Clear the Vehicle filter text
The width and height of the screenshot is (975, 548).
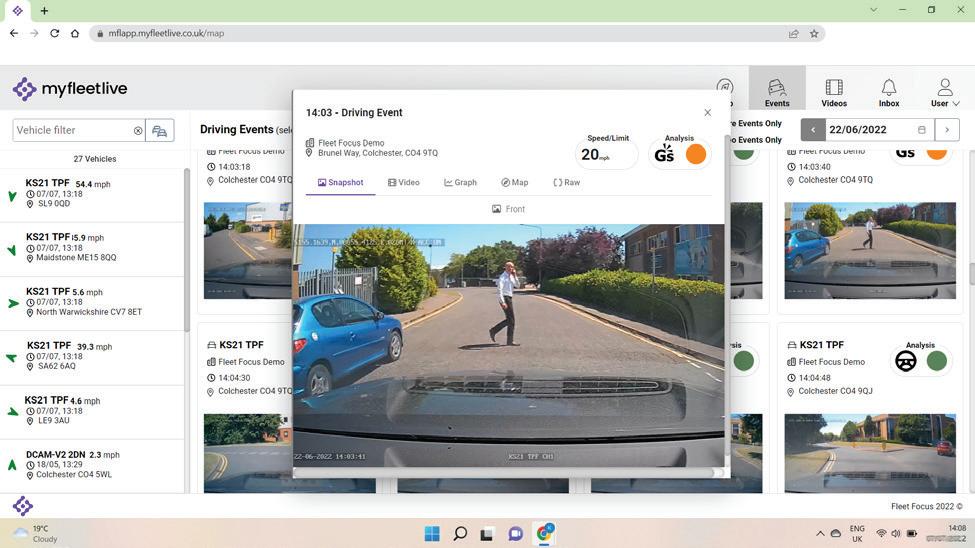138,131
